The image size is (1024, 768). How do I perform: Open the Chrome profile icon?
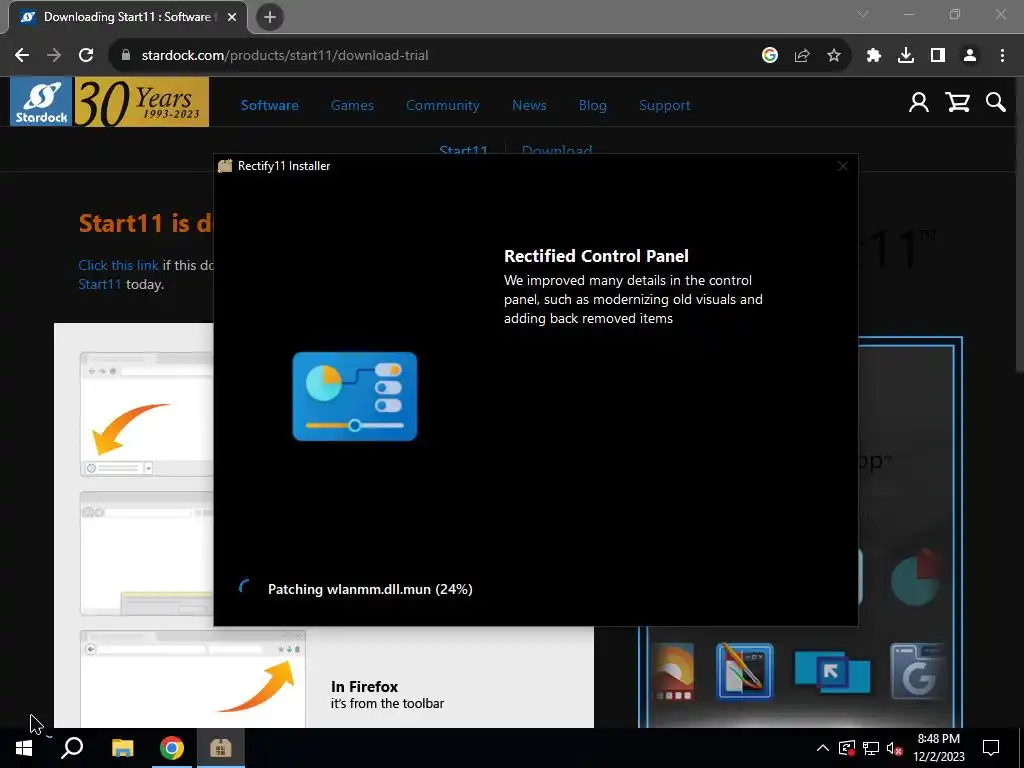(x=970, y=56)
